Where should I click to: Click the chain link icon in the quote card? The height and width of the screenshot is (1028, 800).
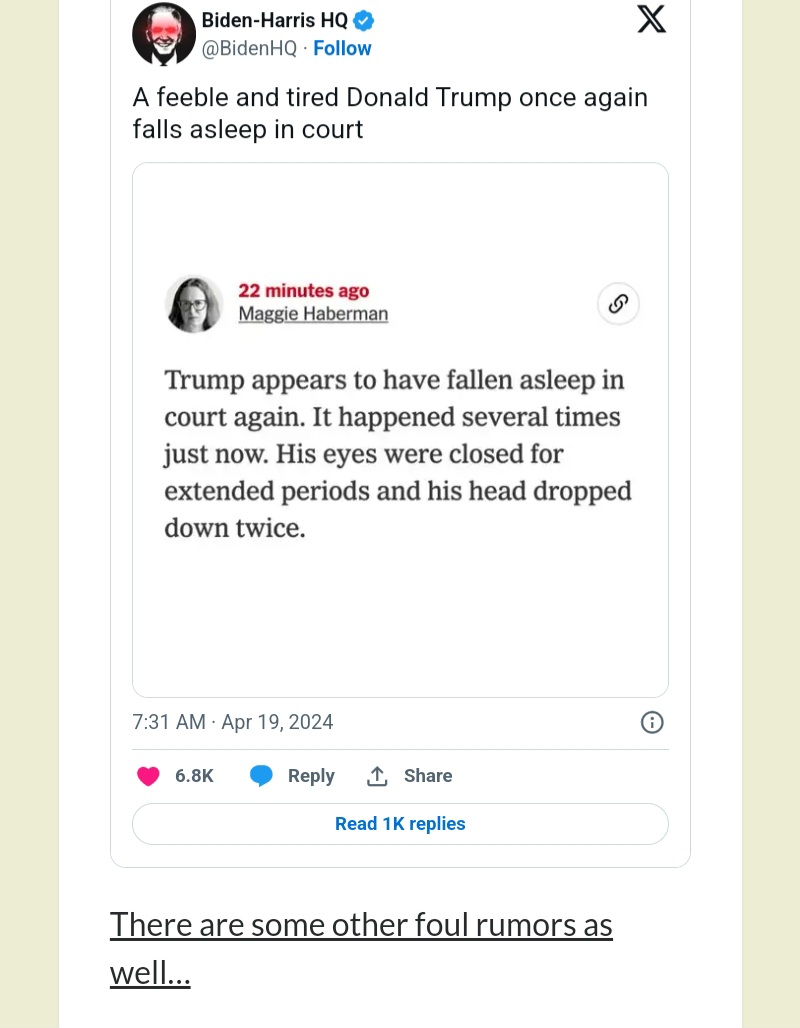pyautogui.click(x=618, y=304)
